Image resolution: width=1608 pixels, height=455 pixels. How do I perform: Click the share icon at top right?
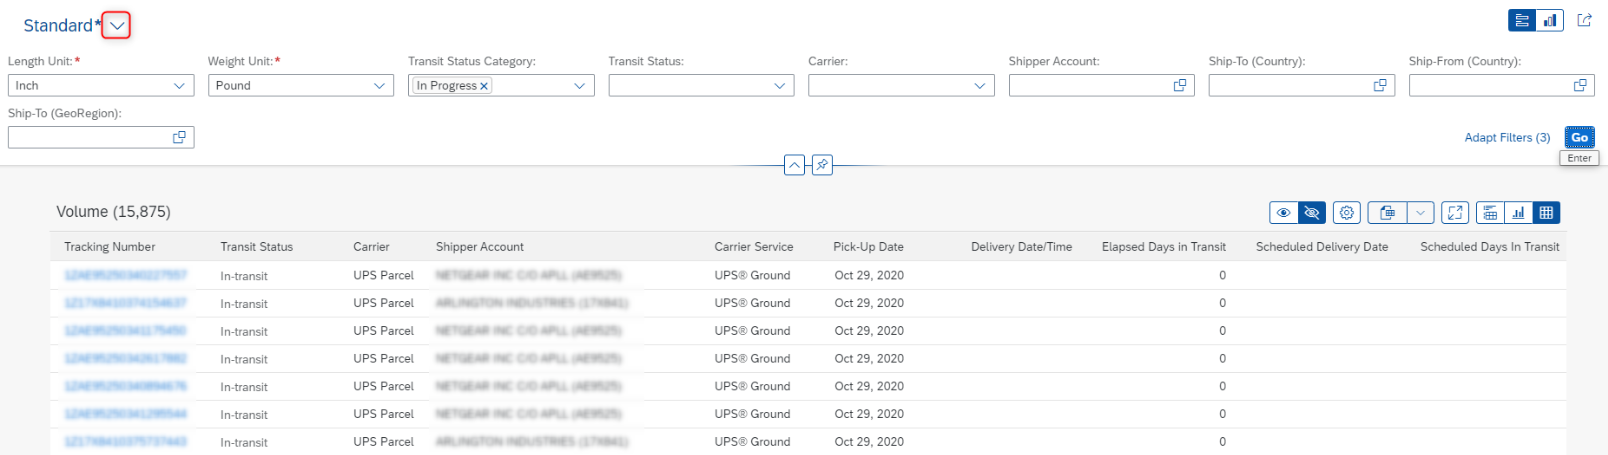coord(1584,20)
